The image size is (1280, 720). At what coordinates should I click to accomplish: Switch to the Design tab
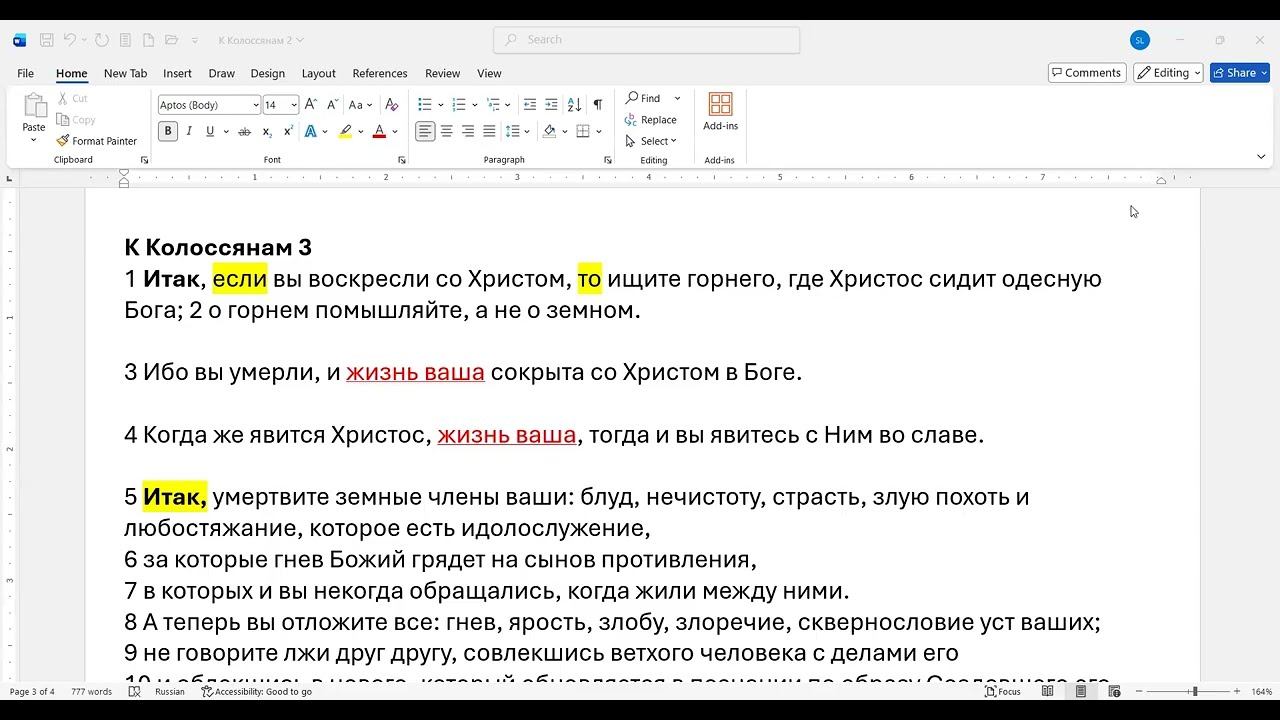tap(268, 73)
